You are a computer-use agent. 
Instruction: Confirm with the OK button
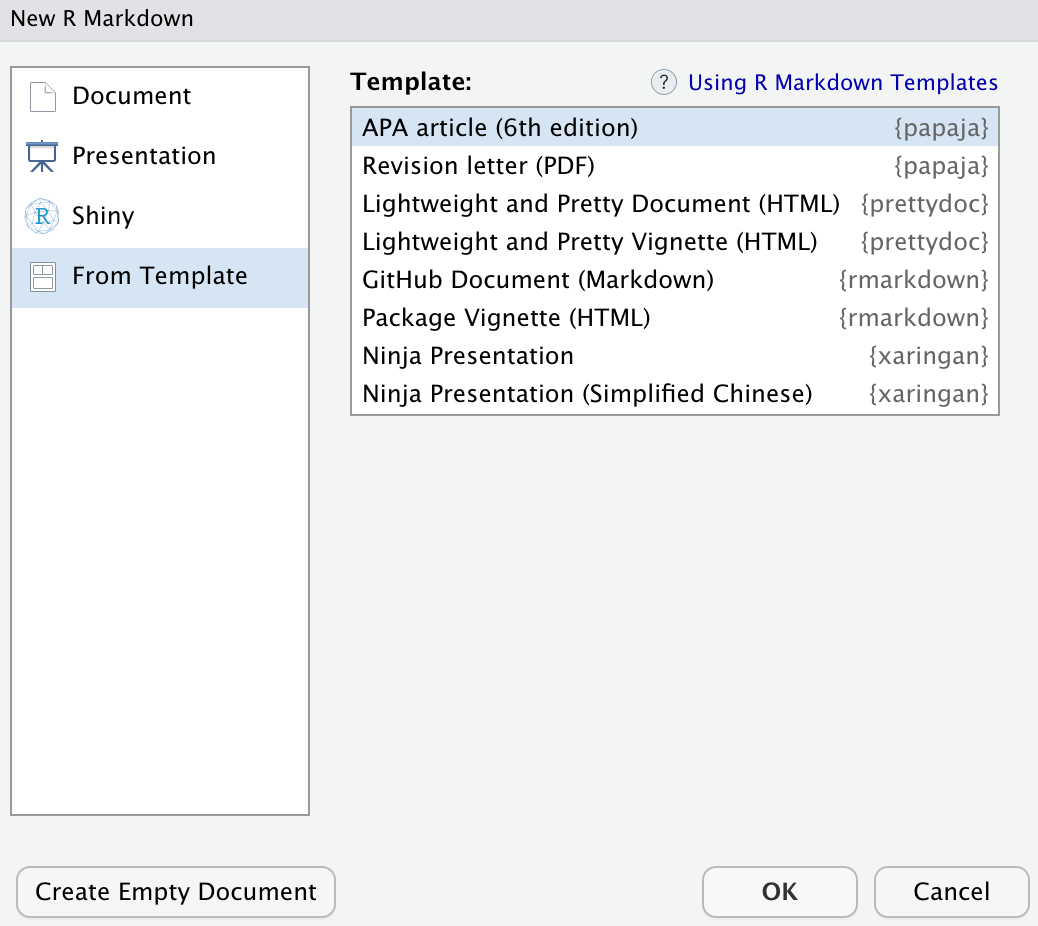click(779, 892)
